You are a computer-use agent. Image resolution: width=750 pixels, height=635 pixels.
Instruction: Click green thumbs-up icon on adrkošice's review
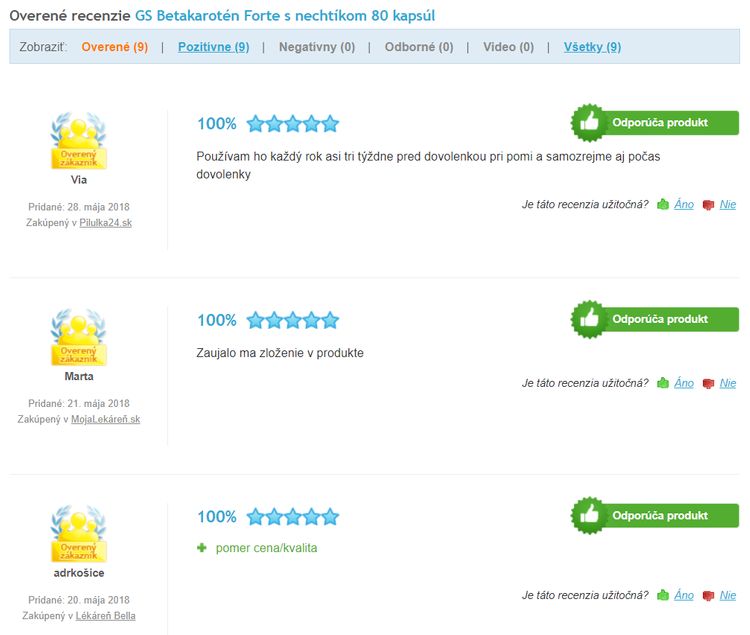coord(663,596)
